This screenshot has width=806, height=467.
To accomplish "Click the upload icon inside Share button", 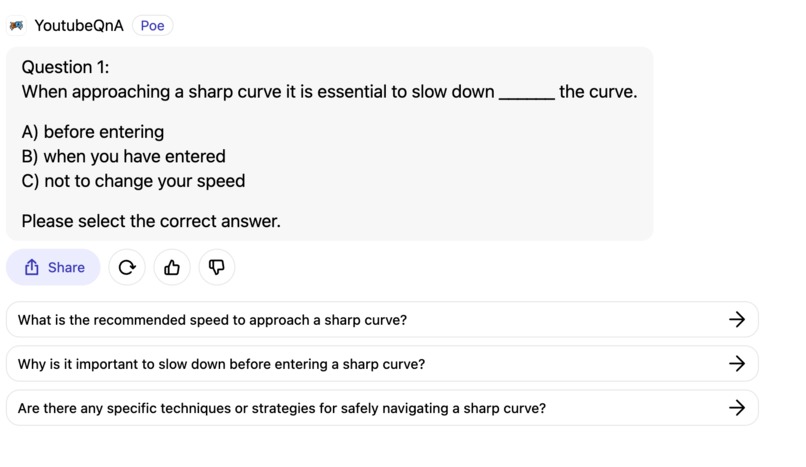I will pyautogui.click(x=31, y=267).
